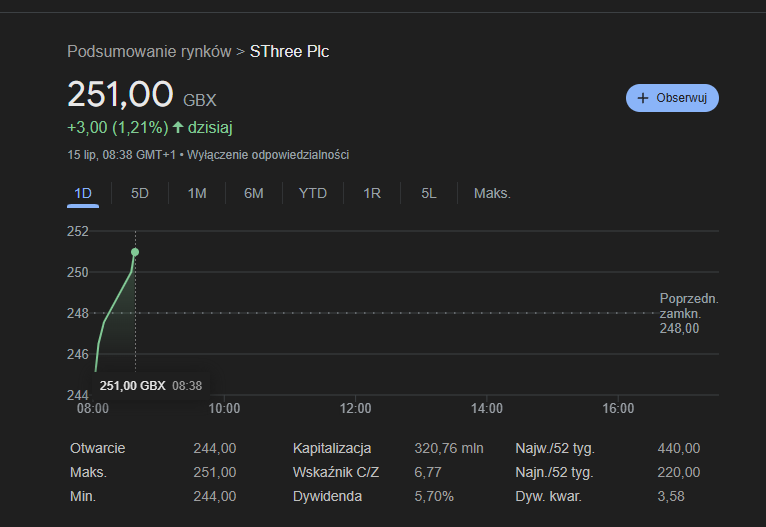Click the Otwarcie value 244,00

(x=214, y=448)
